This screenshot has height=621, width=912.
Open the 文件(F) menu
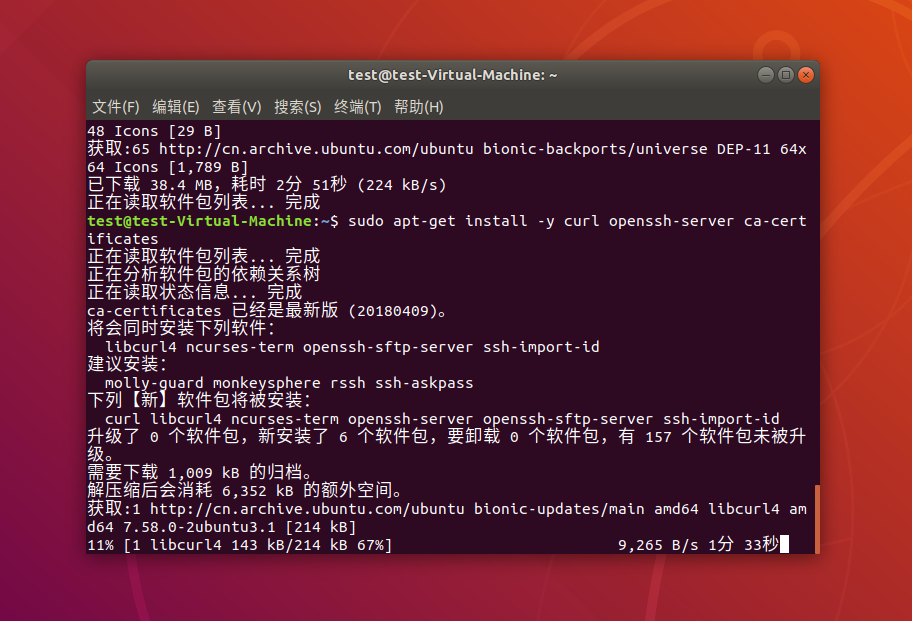tap(116, 107)
